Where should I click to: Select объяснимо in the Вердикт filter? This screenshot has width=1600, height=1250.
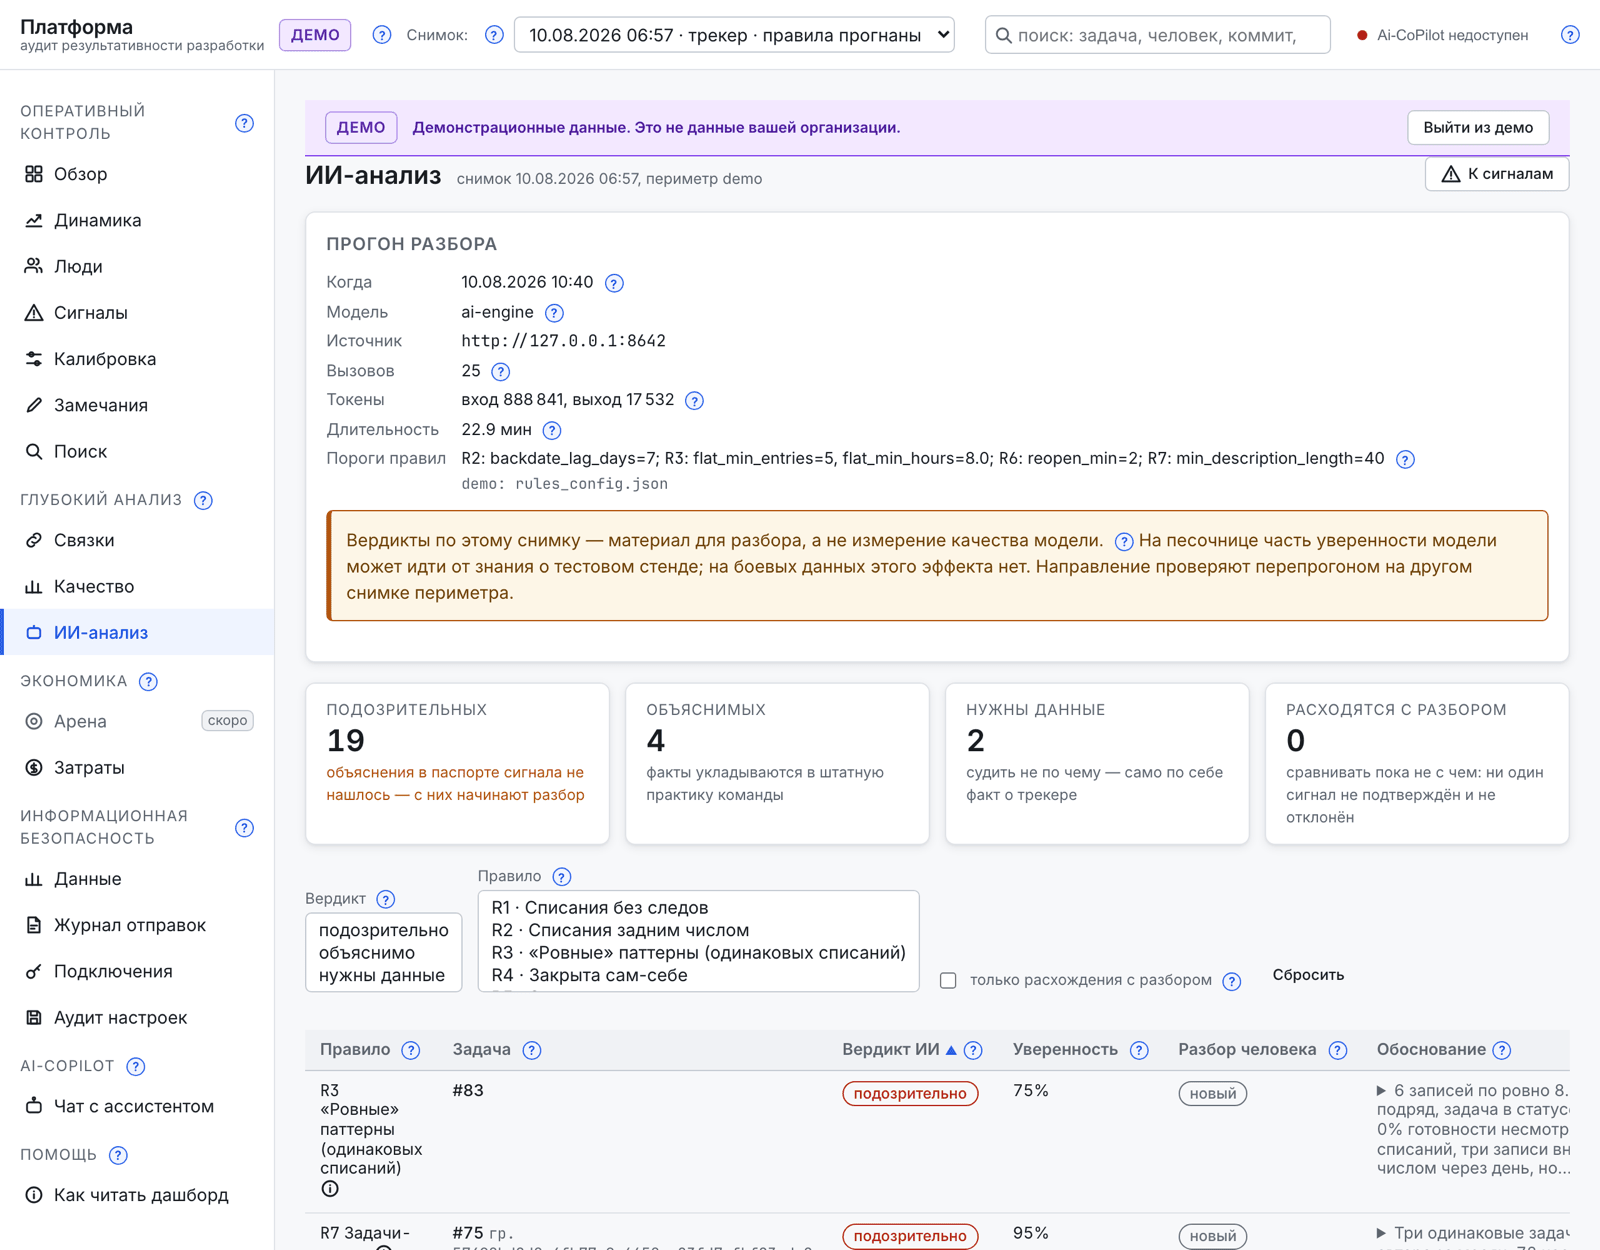click(x=384, y=953)
